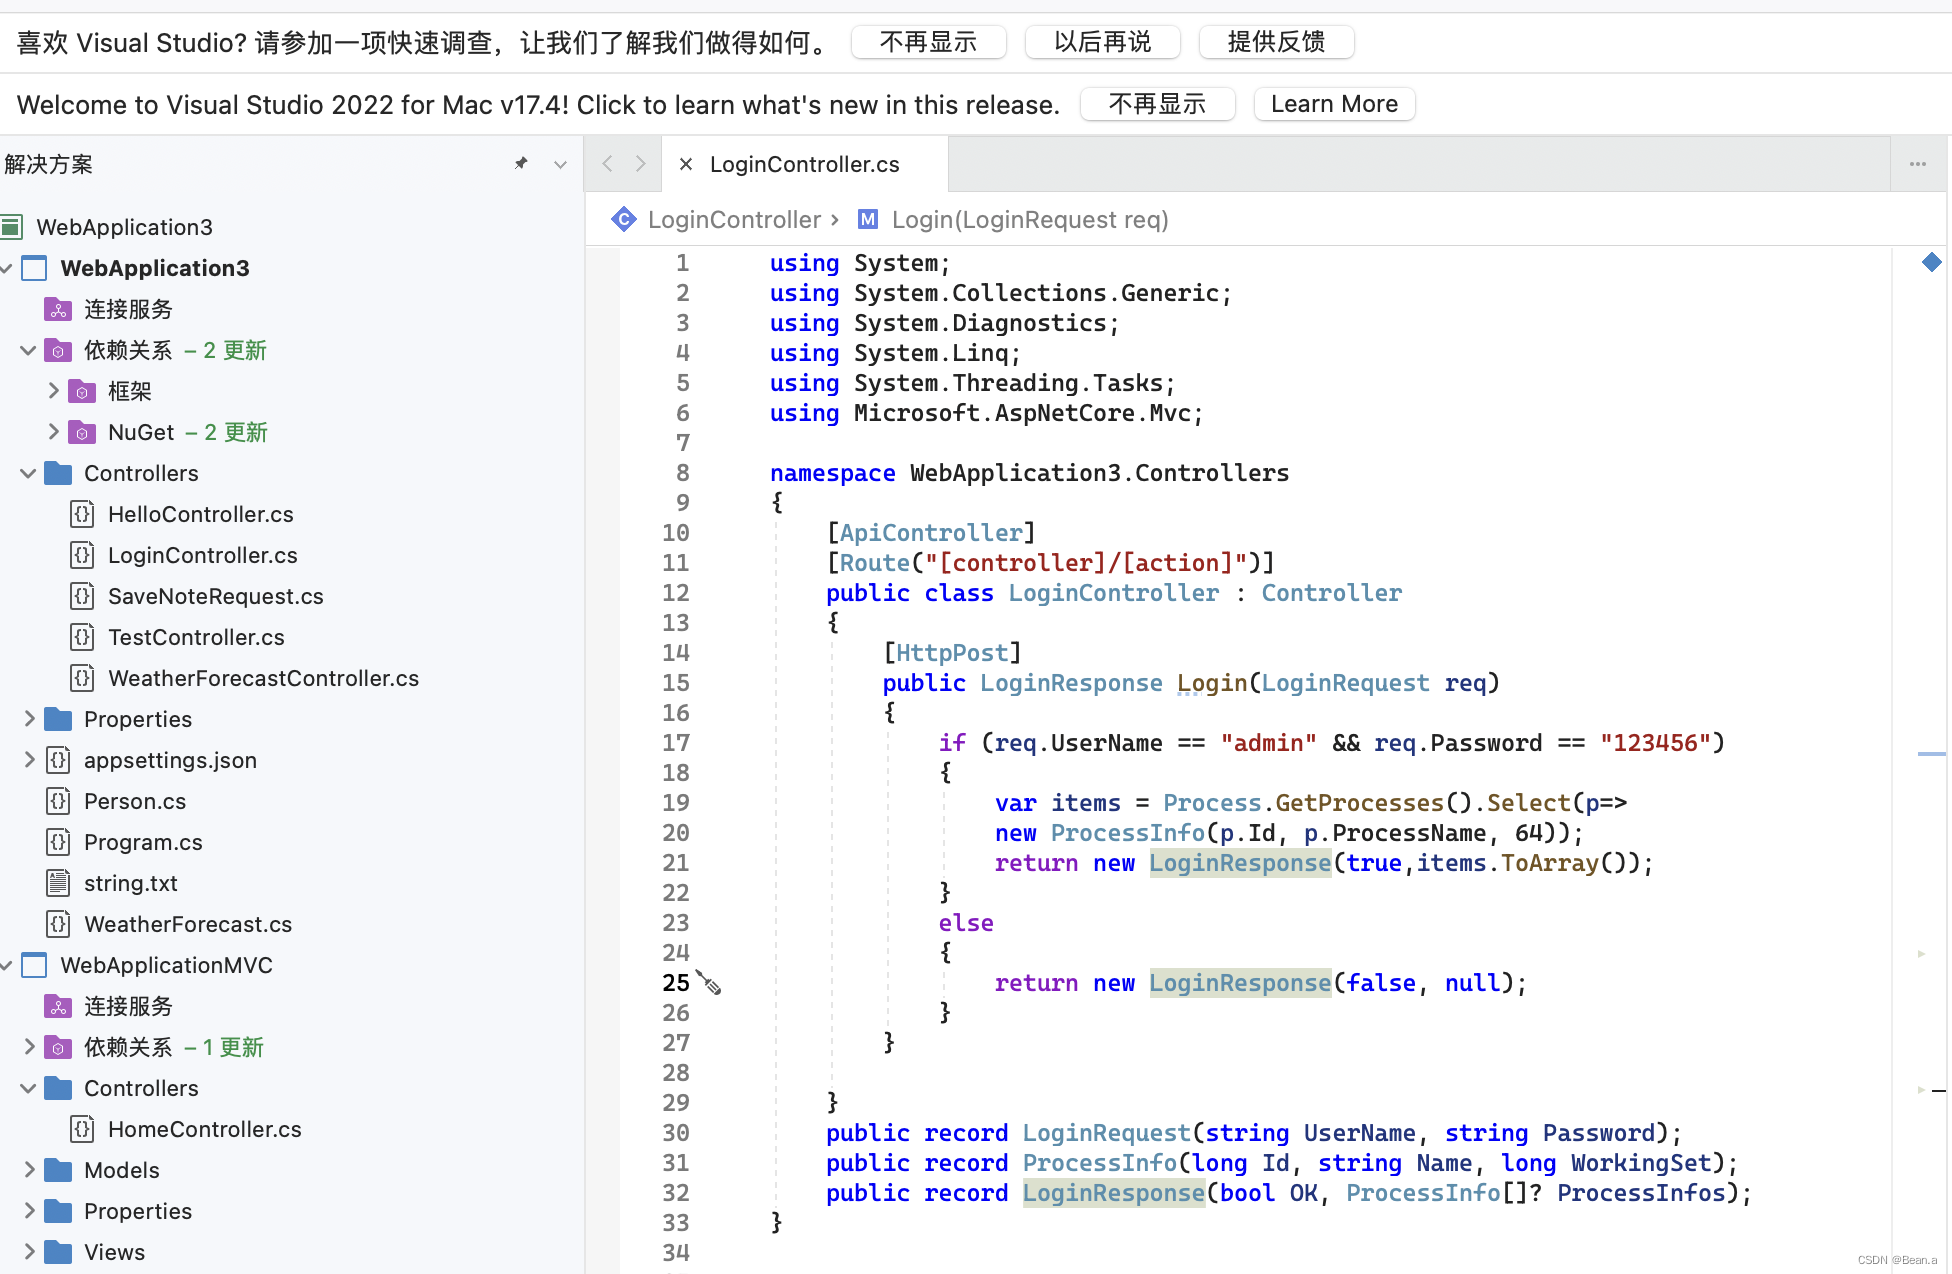This screenshot has width=1952, height=1274.
Task: Collapse the WebApplication3 Controllers folder
Action: pos(29,473)
